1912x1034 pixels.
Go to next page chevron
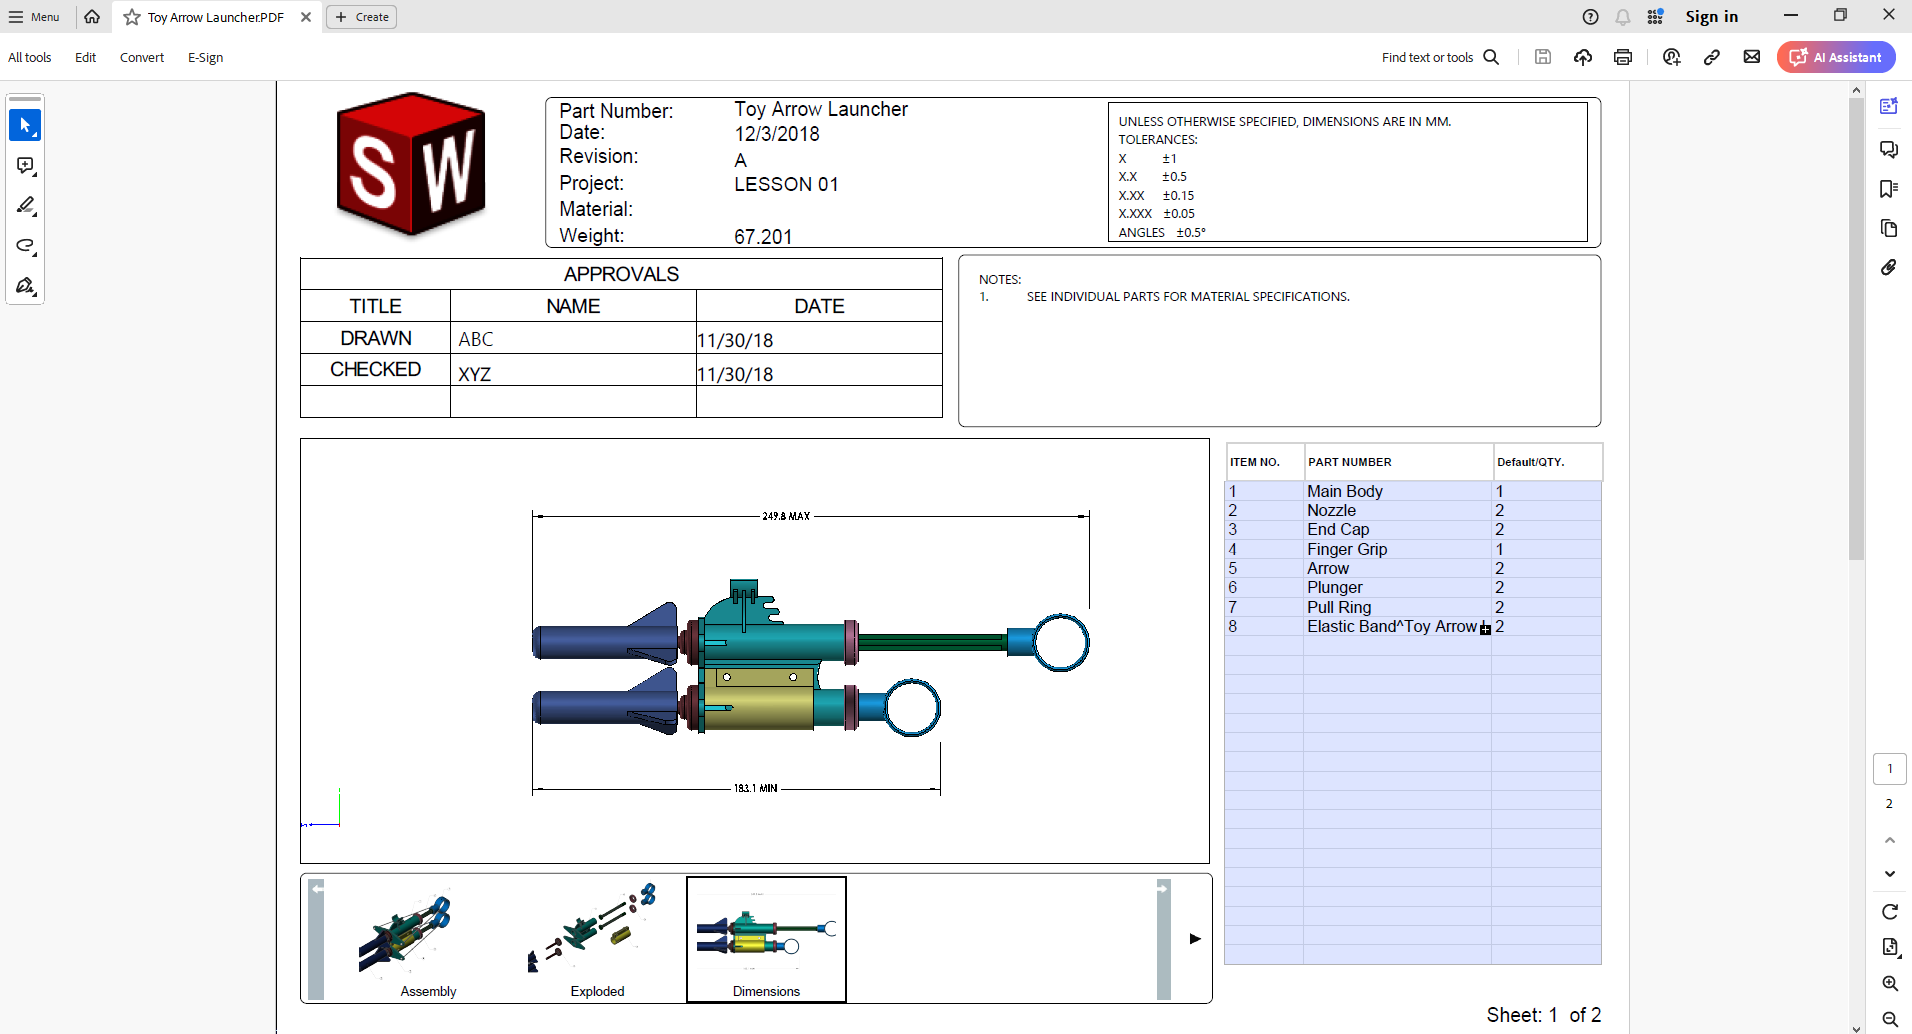click(1889, 874)
